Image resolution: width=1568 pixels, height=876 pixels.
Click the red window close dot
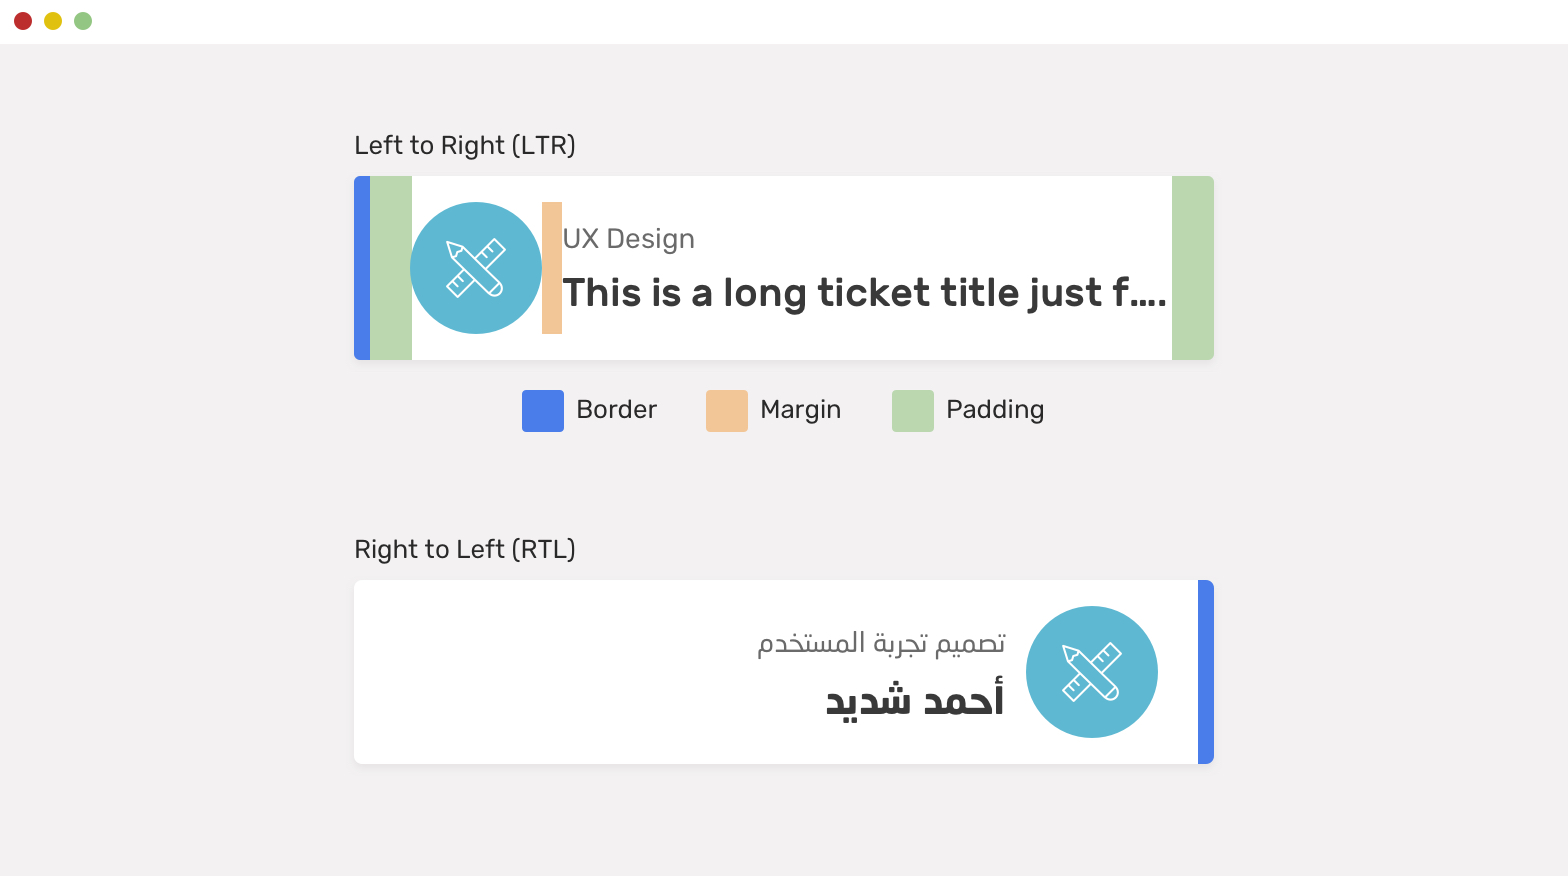[x=23, y=21]
